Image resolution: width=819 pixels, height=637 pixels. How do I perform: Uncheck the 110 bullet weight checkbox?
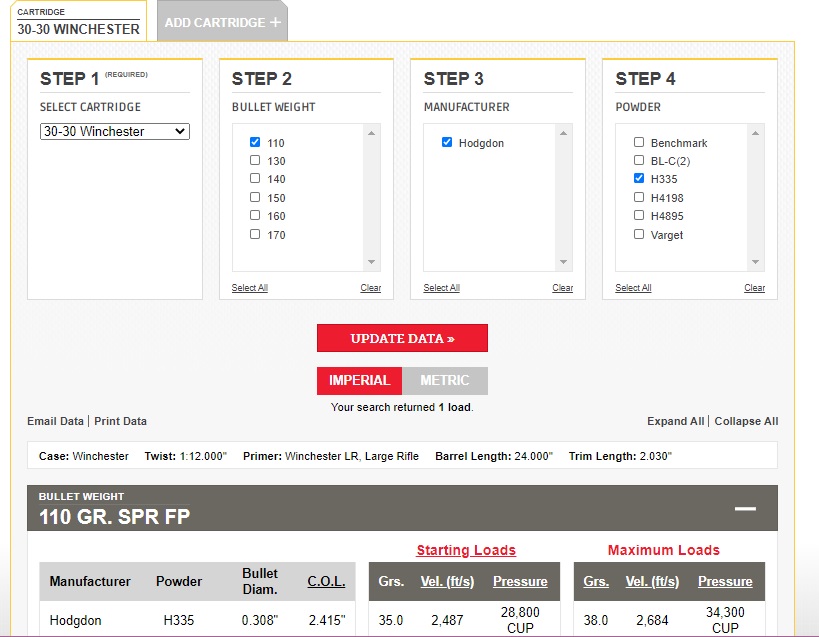click(255, 142)
